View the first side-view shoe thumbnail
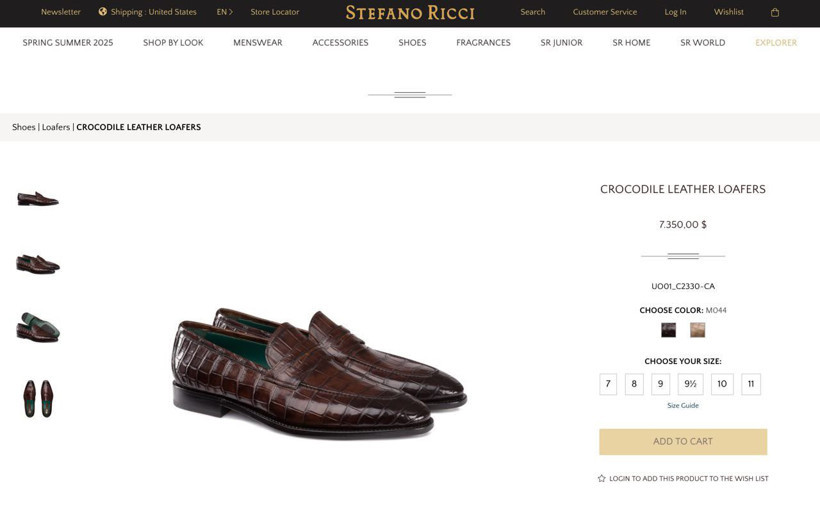Viewport: 820px width, 518px height. [38, 198]
